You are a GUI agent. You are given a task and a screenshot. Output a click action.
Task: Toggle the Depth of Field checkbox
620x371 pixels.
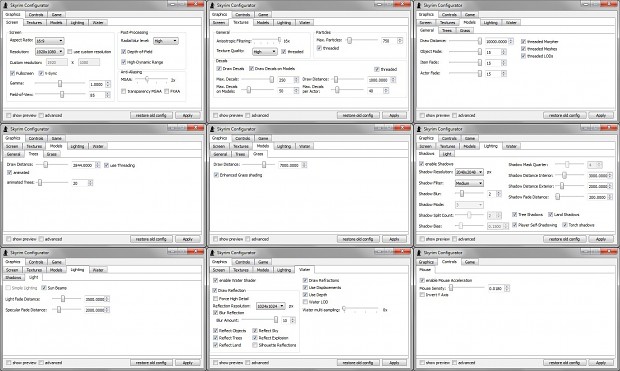(123, 52)
